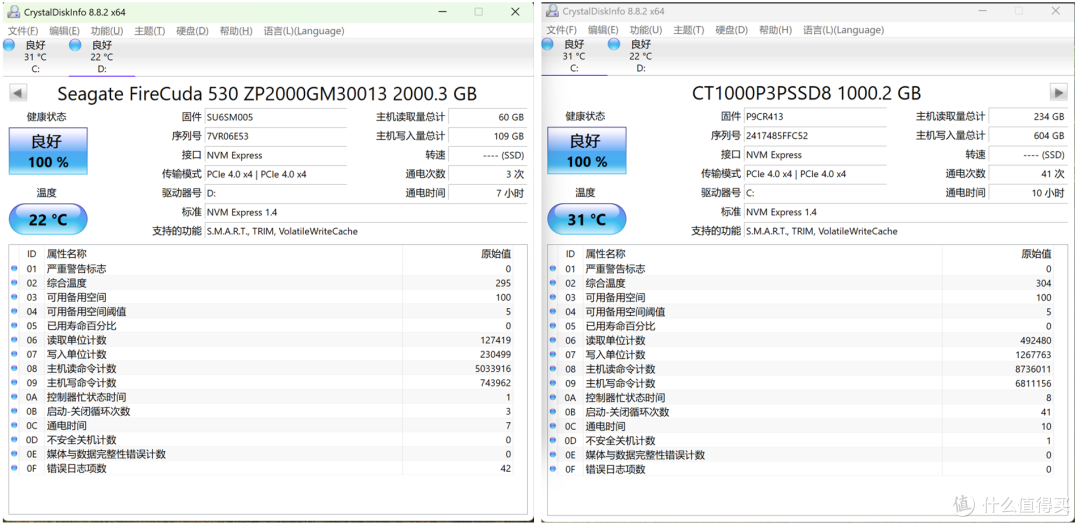Open 文件(F) menu in right window
The image size is (1080, 527).
(562, 30)
